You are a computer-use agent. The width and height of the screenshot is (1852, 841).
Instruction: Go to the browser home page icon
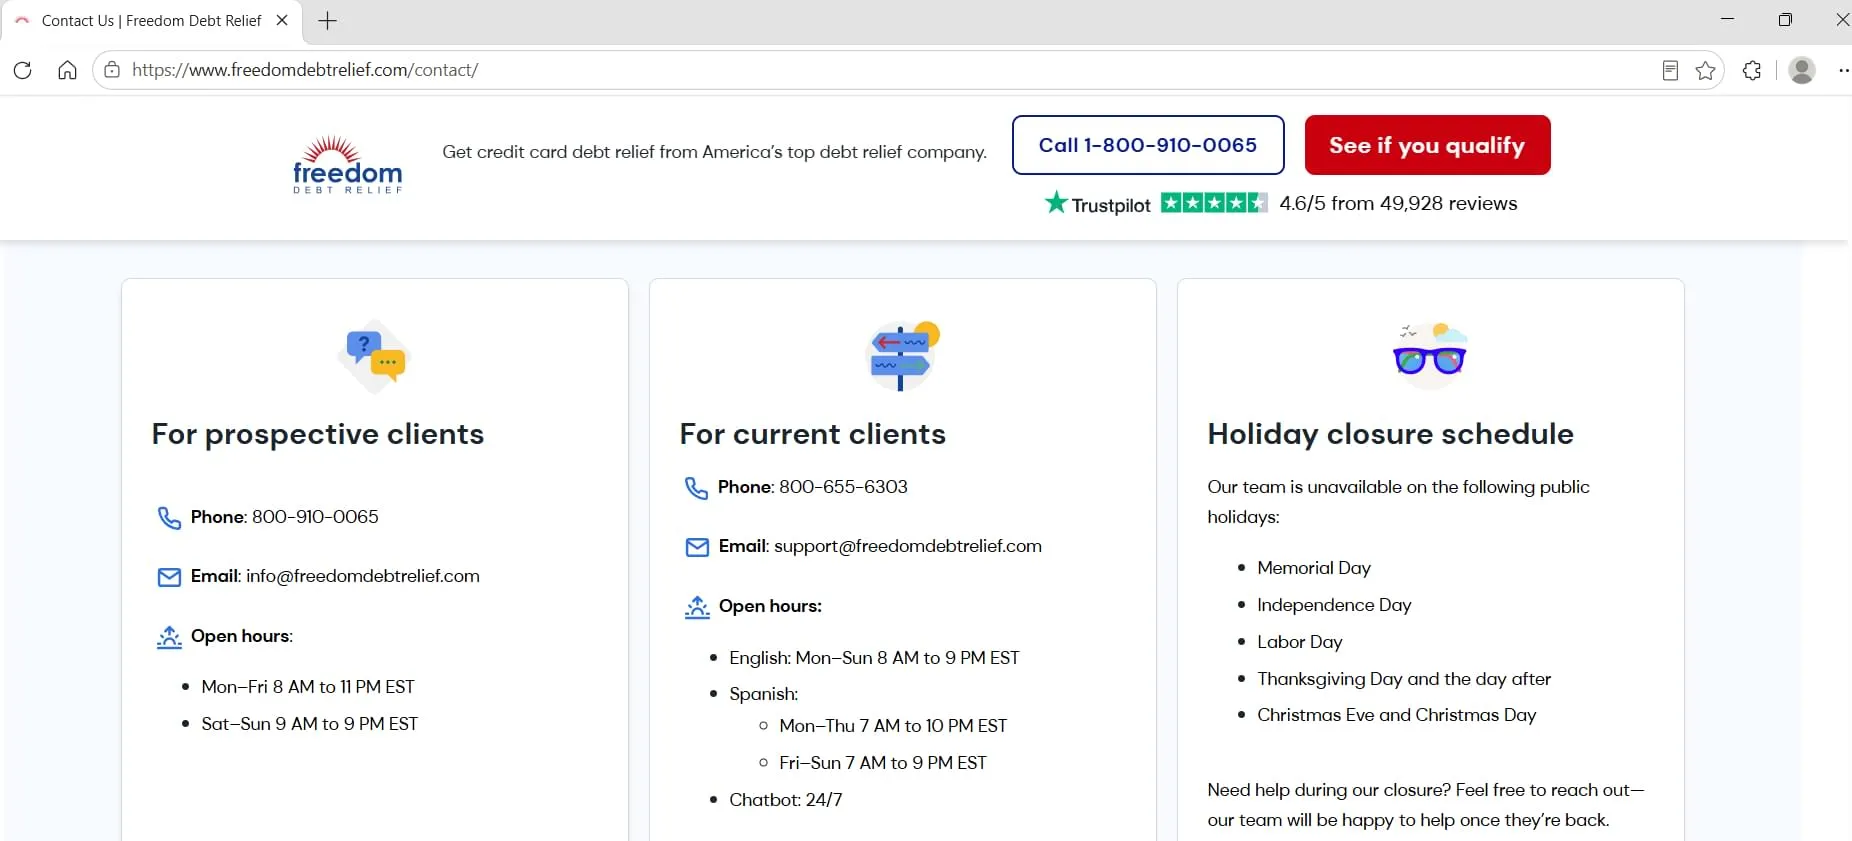(67, 70)
